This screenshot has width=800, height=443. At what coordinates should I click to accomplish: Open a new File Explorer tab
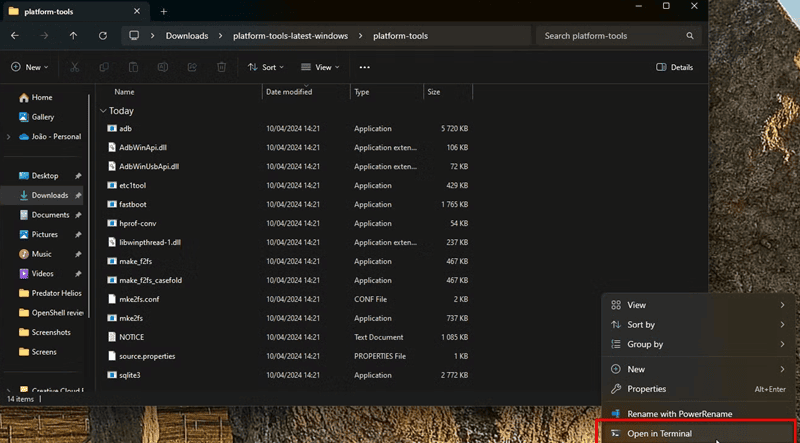(x=164, y=11)
